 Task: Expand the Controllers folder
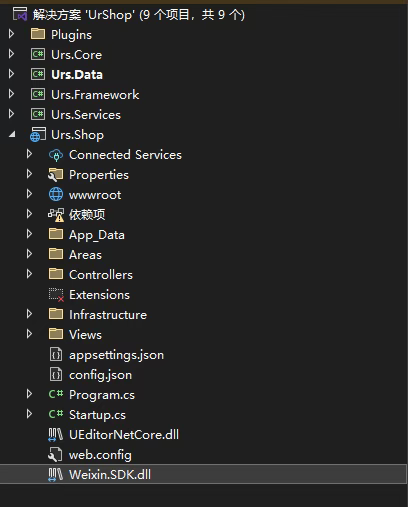pyautogui.click(x=29, y=274)
